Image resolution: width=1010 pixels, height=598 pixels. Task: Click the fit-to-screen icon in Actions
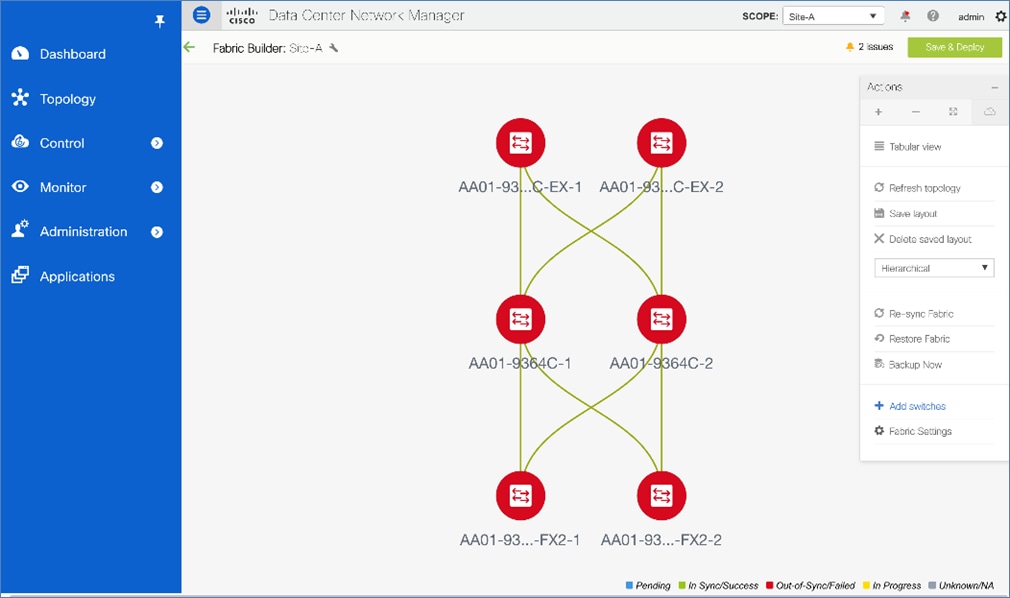[x=953, y=112]
